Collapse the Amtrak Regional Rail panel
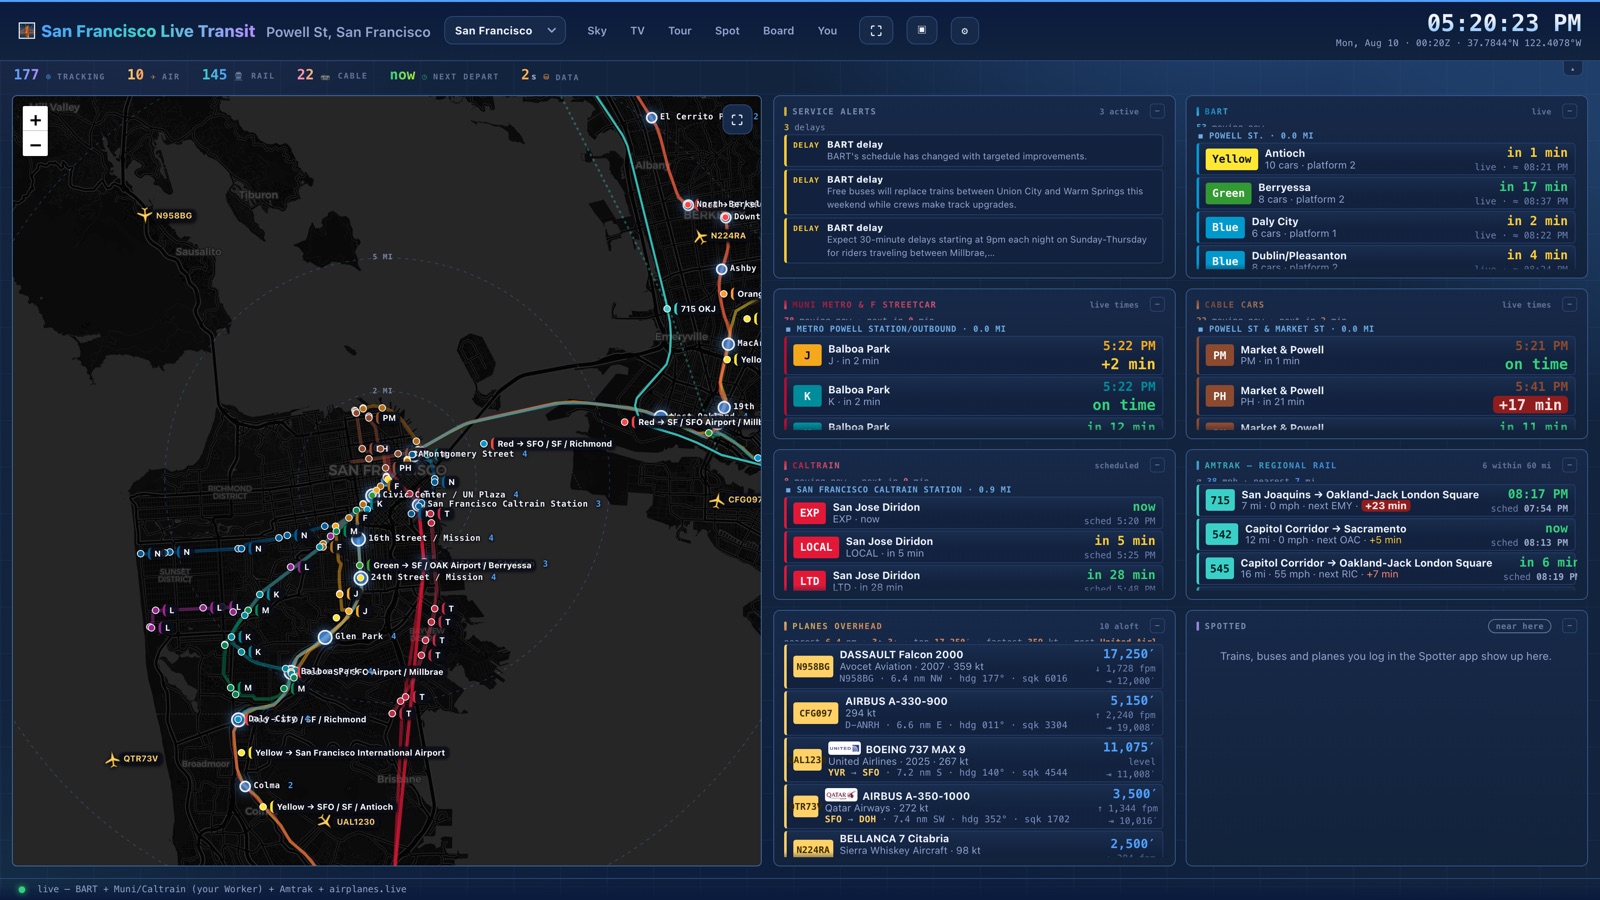This screenshot has width=1600, height=900. coord(1569,465)
